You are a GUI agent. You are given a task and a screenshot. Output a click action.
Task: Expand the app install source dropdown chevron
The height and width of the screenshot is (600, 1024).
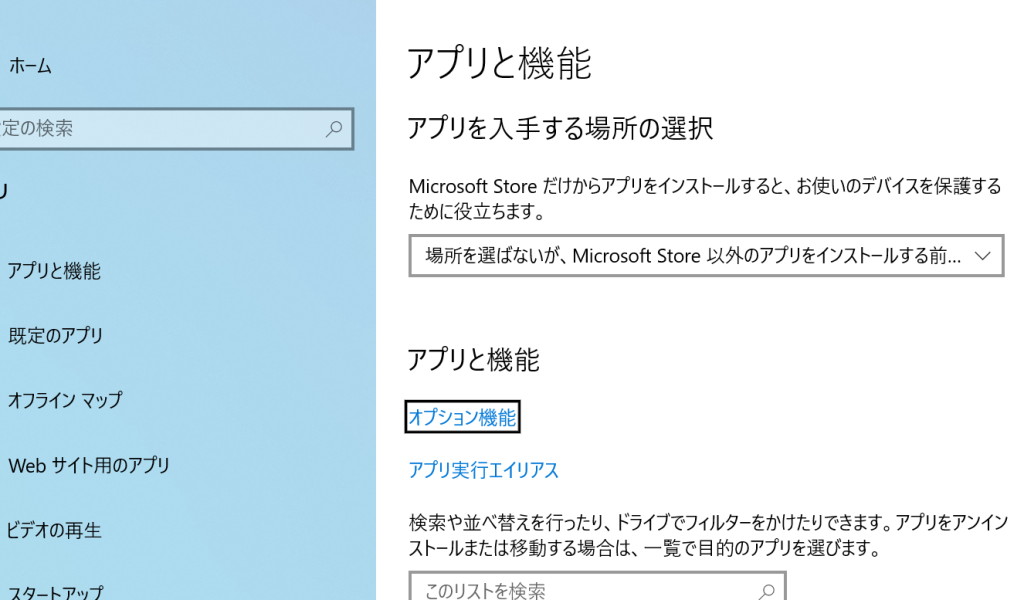982,256
